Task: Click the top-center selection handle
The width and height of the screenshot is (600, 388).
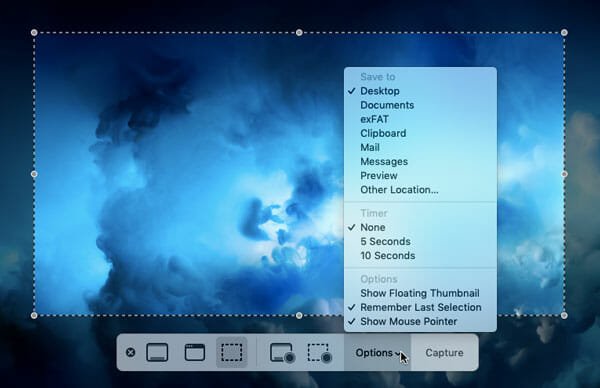Action: (x=299, y=33)
